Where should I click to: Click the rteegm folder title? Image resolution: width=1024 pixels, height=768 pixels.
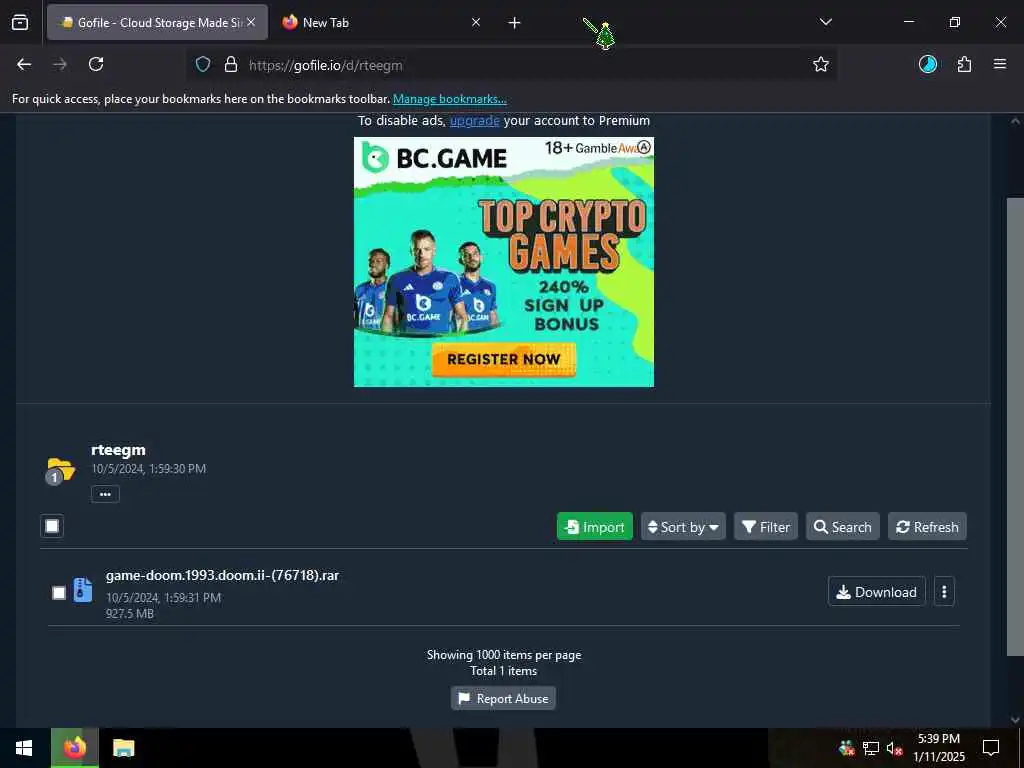tap(118, 450)
